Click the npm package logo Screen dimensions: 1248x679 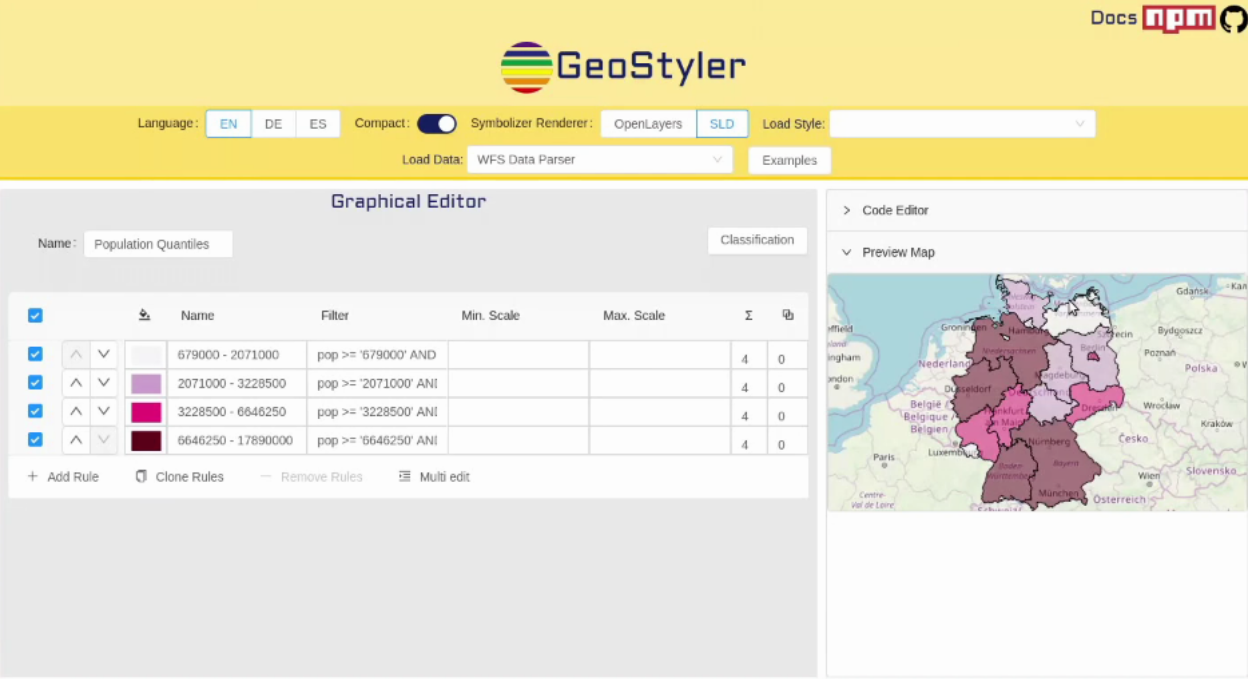[x=1179, y=19]
